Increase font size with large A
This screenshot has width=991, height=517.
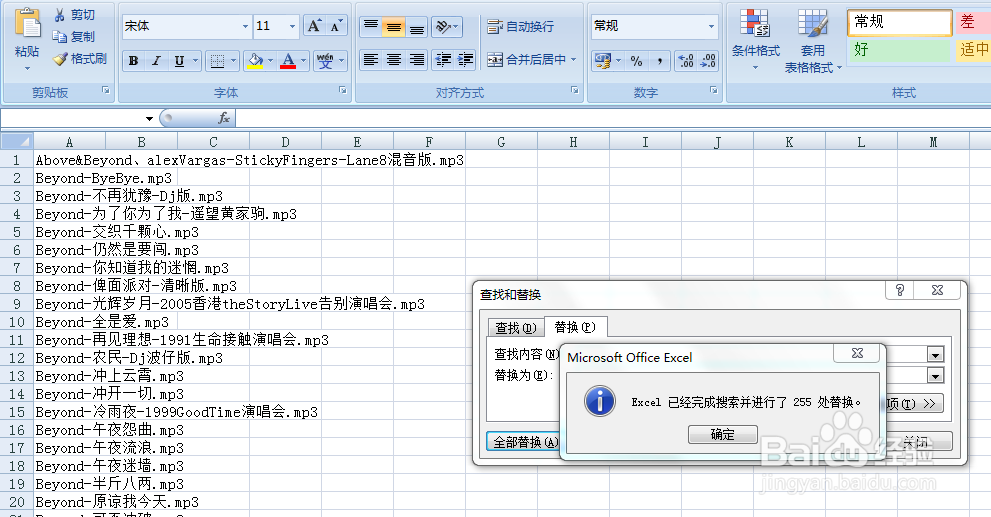[x=313, y=26]
